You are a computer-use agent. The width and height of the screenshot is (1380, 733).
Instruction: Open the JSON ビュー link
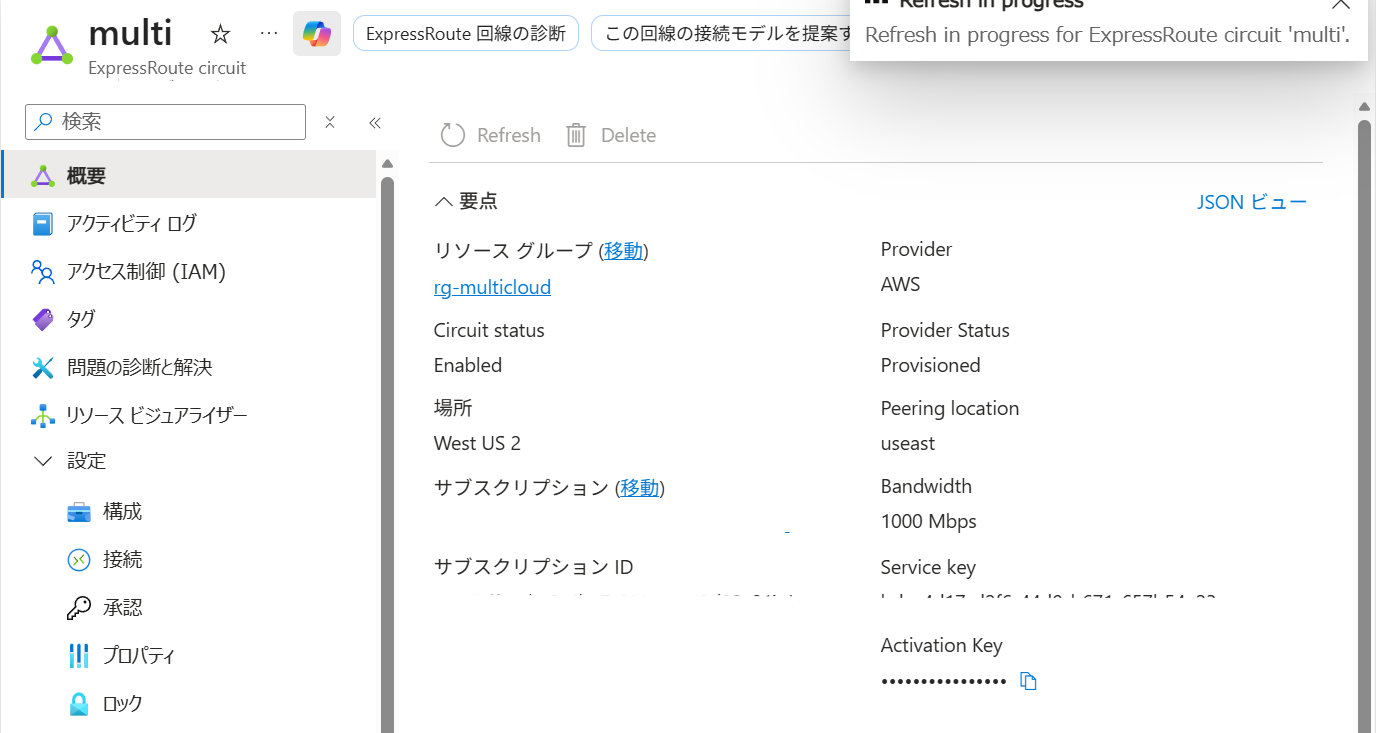pyautogui.click(x=1252, y=202)
